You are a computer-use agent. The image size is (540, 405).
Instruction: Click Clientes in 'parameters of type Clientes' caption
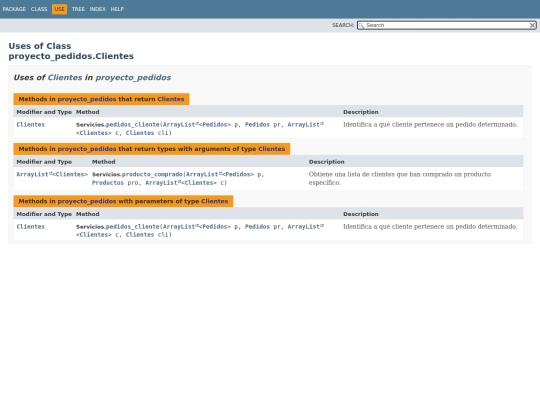pyautogui.click(x=215, y=201)
